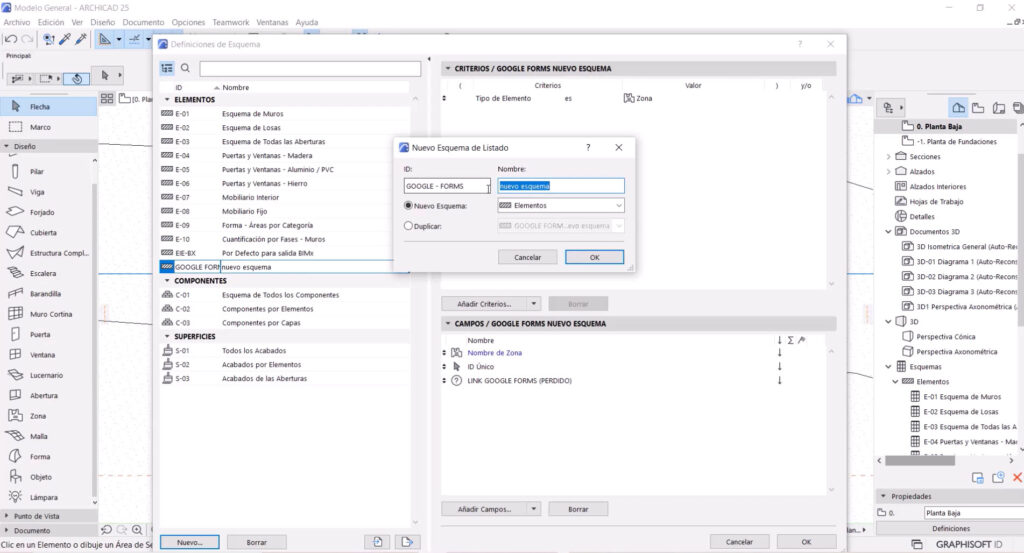This screenshot has height=553, width=1024.
Task: Open the Añadir Criterios dropdown arrow
Action: coord(535,303)
